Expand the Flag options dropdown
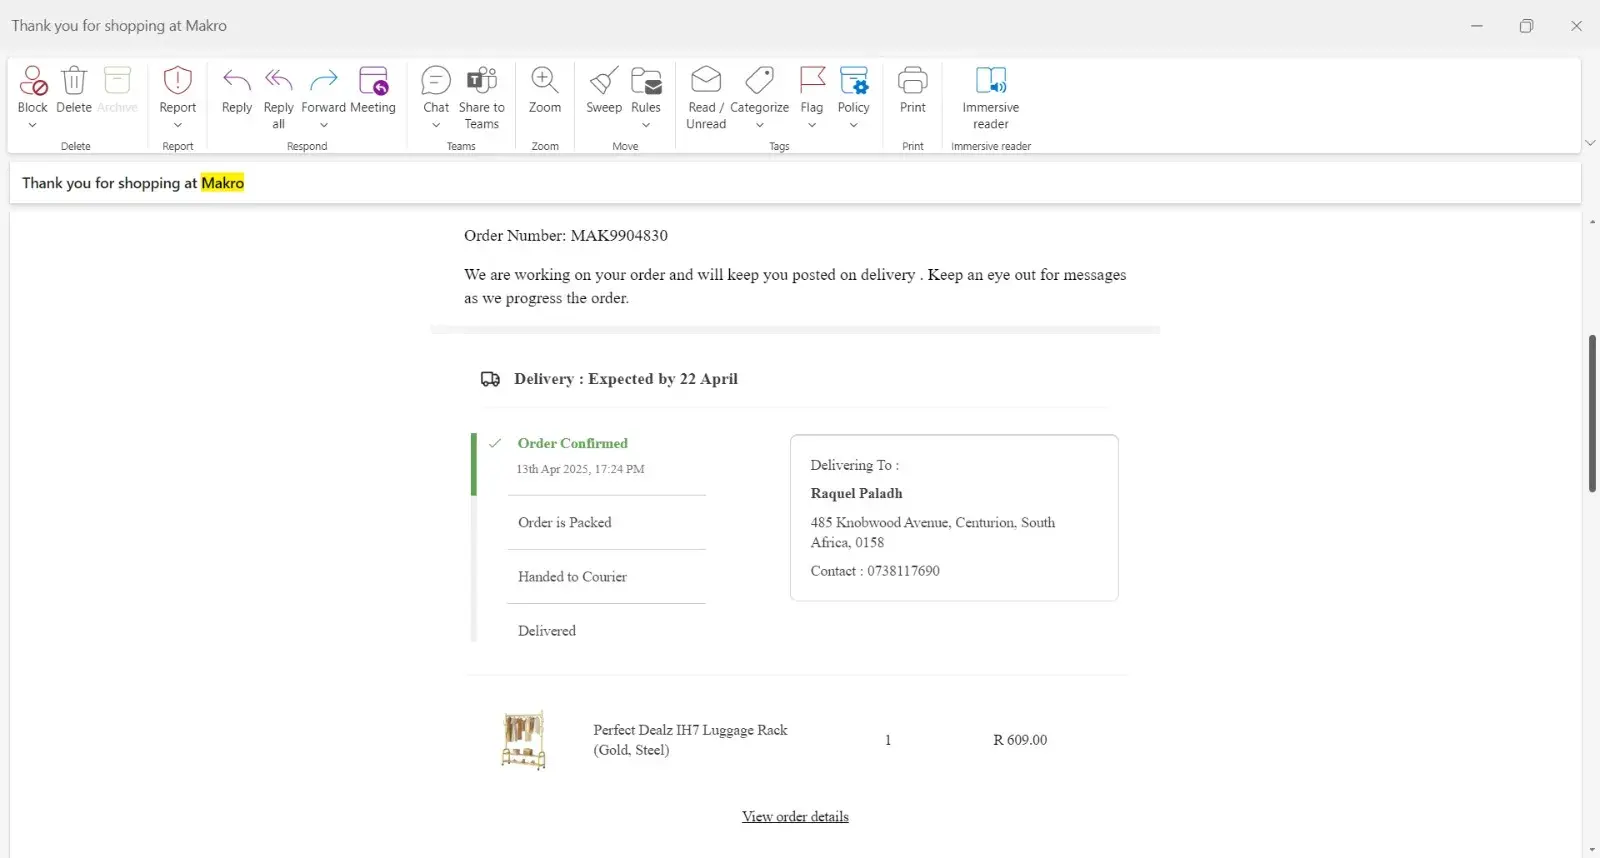This screenshot has width=1600, height=858. [x=812, y=125]
